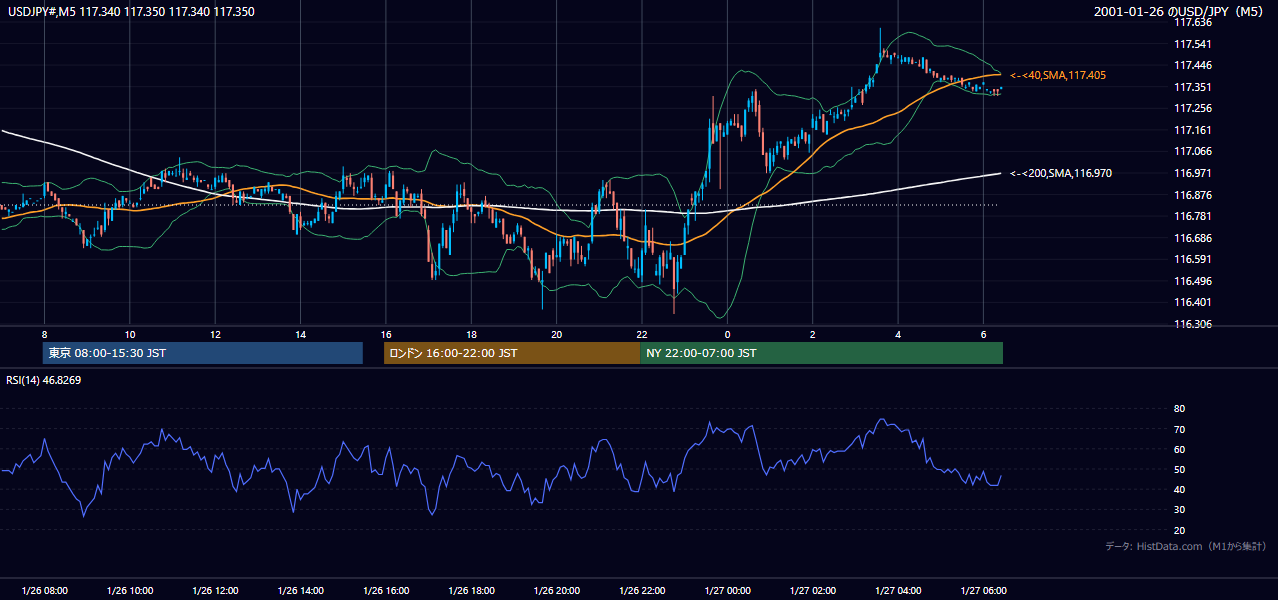Click bottom axis label 1/26 16:00
The height and width of the screenshot is (600, 1278).
click(x=386, y=591)
